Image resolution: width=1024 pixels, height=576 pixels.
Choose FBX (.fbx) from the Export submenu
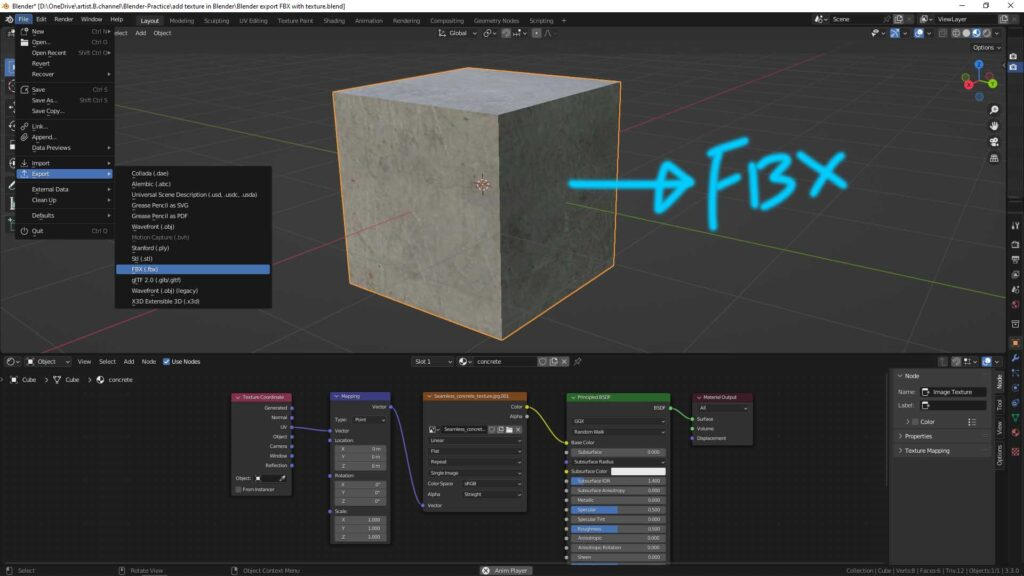(193, 269)
